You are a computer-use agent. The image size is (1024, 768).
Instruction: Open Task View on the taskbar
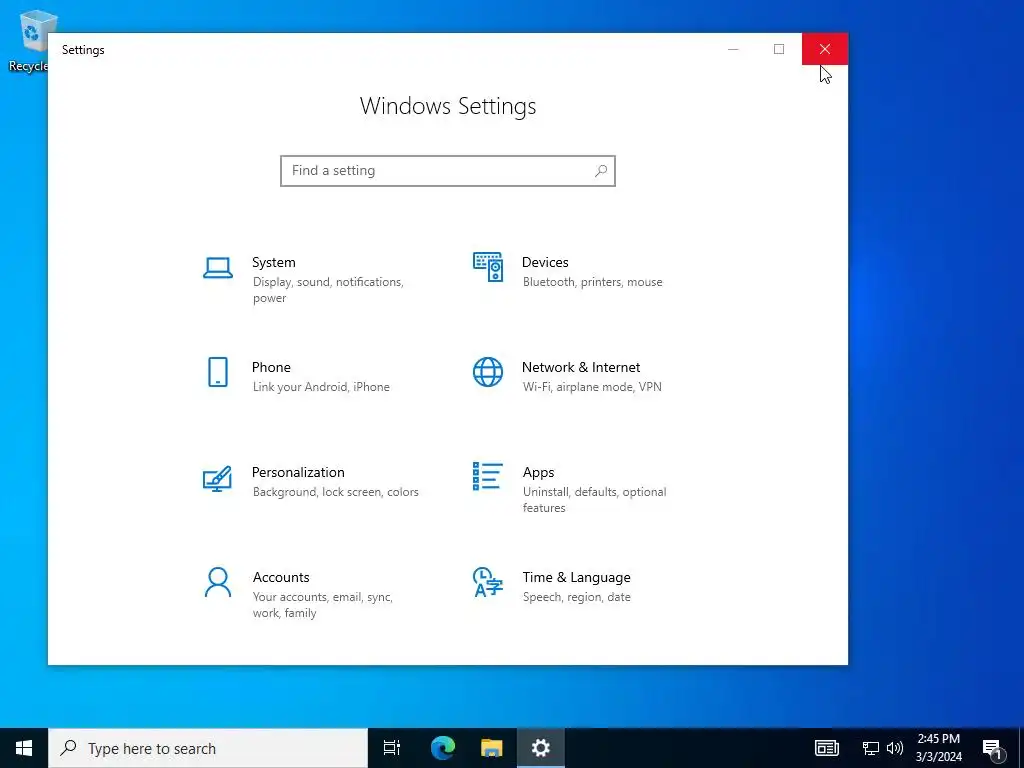point(392,748)
